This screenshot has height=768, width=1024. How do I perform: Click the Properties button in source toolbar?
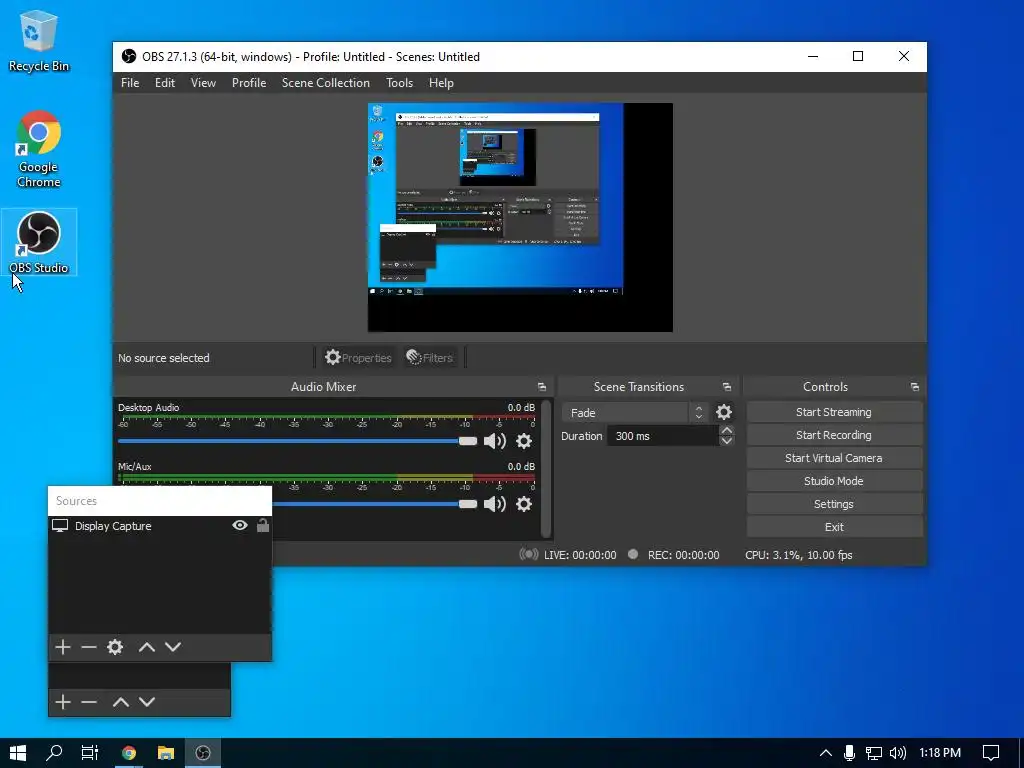coord(359,357)
